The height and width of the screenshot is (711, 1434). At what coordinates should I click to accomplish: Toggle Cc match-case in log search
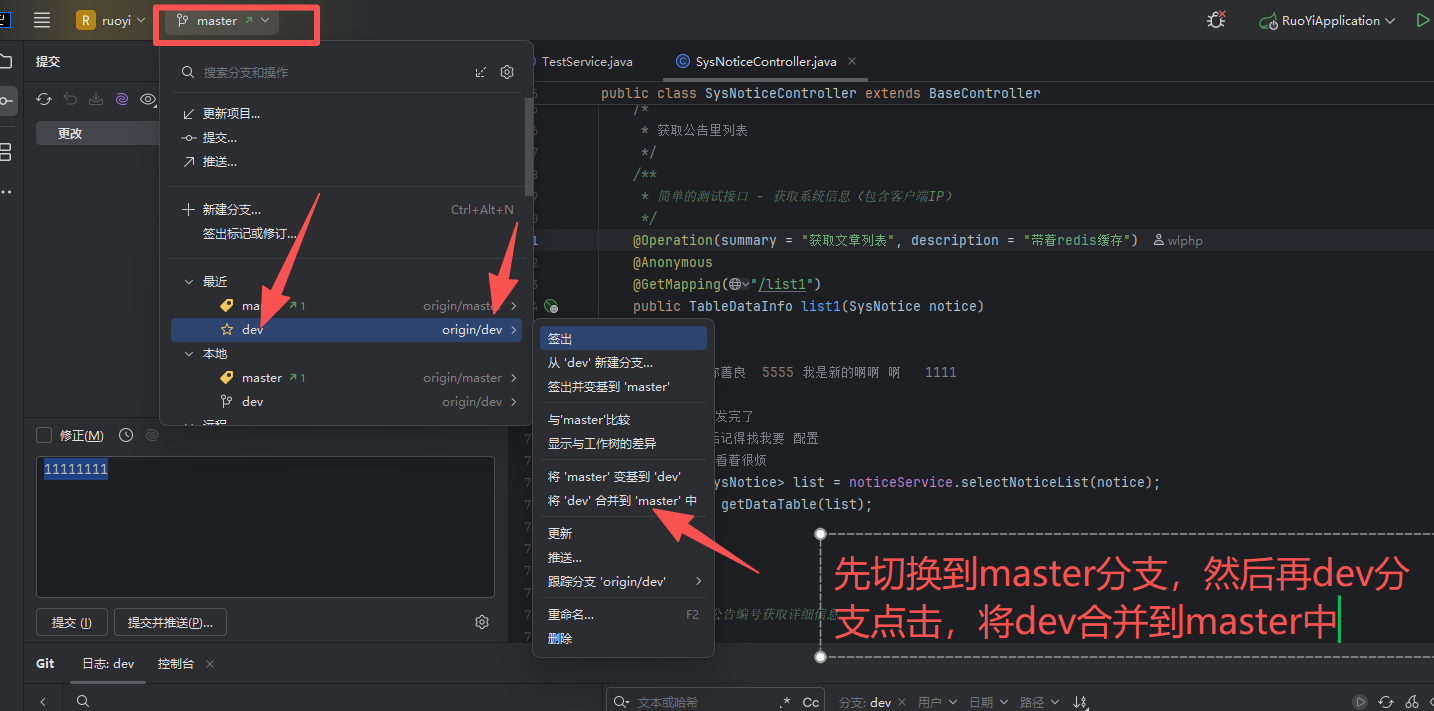click(x=810, y=702)
